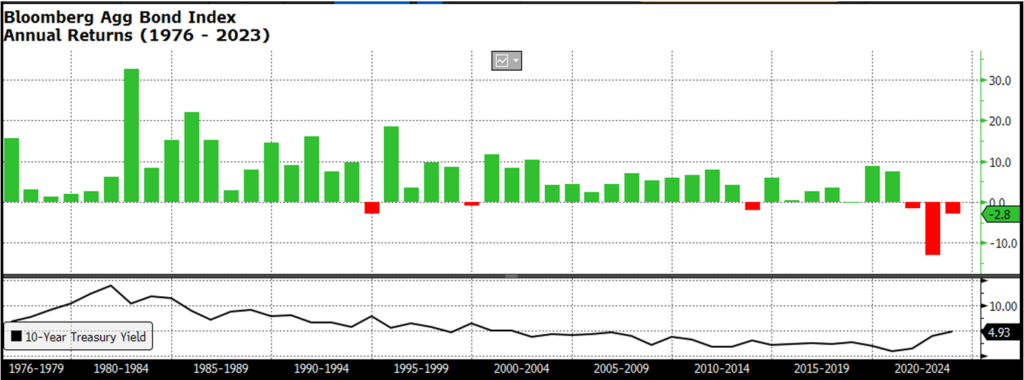Open the chart type dropdown arrow
Screen dimensions: 1024x380
[516, 61]
